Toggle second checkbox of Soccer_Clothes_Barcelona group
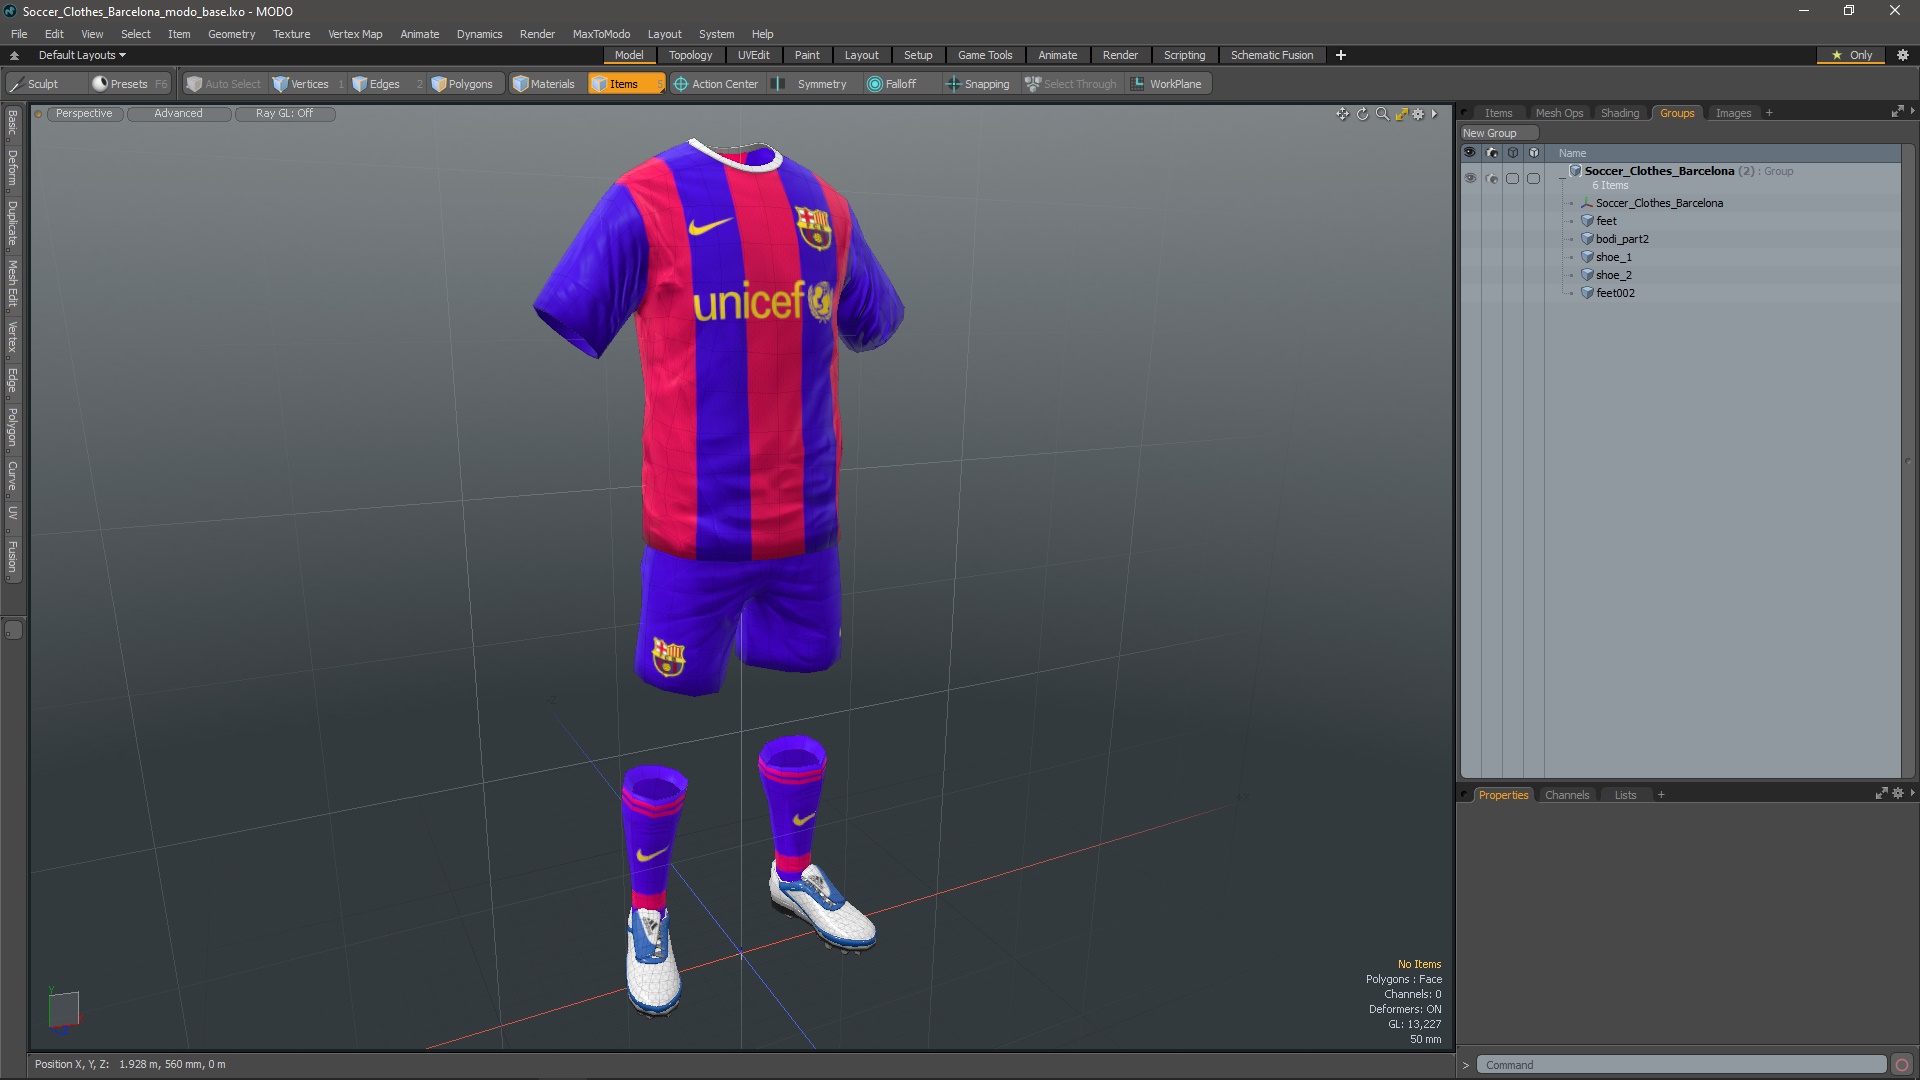 click(x=1533, y=178)
